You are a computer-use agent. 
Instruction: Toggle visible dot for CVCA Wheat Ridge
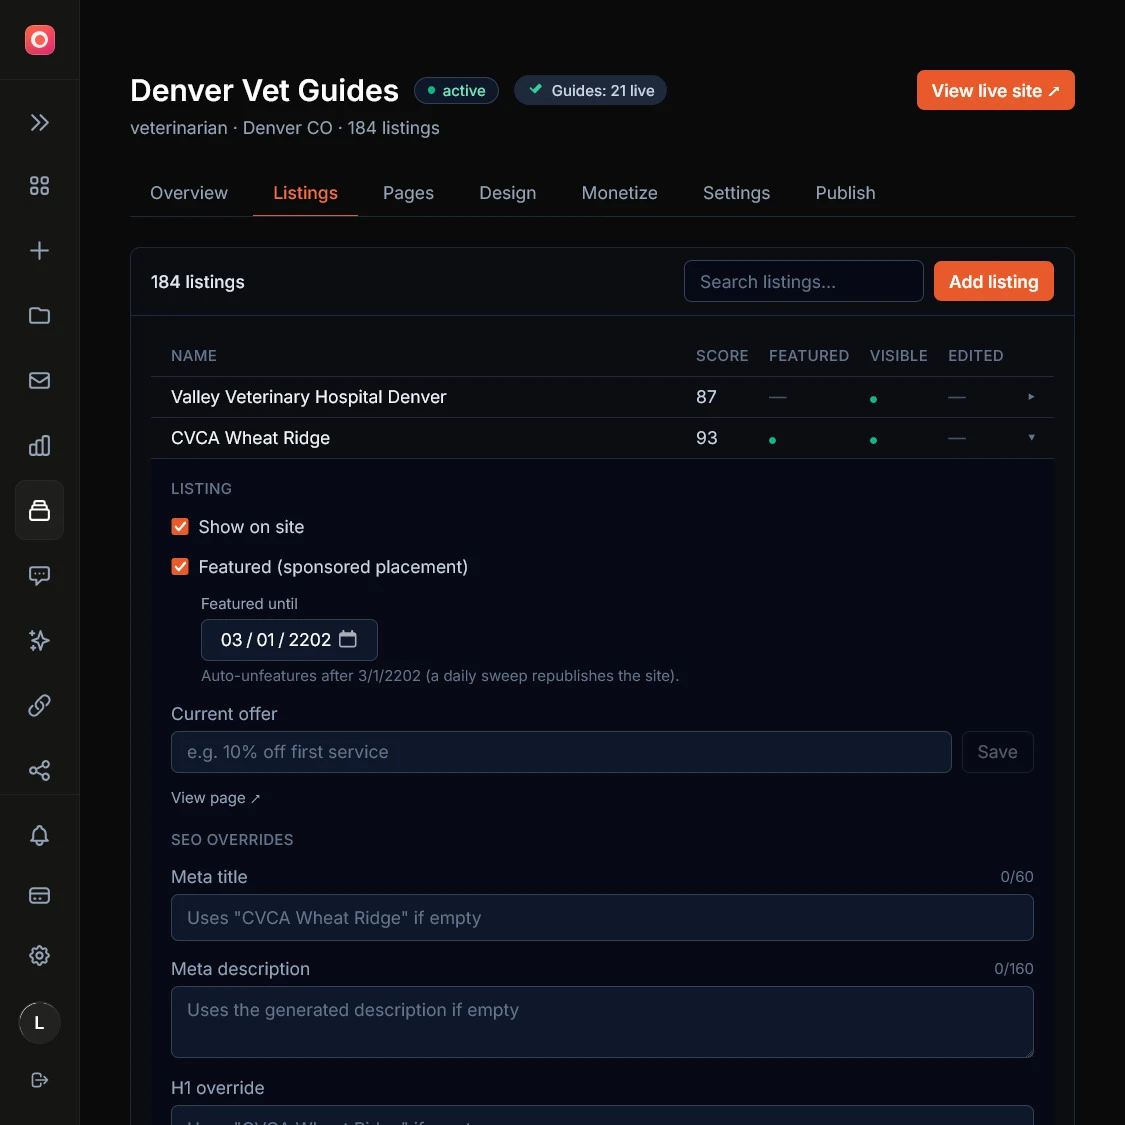tap(873, 440)
